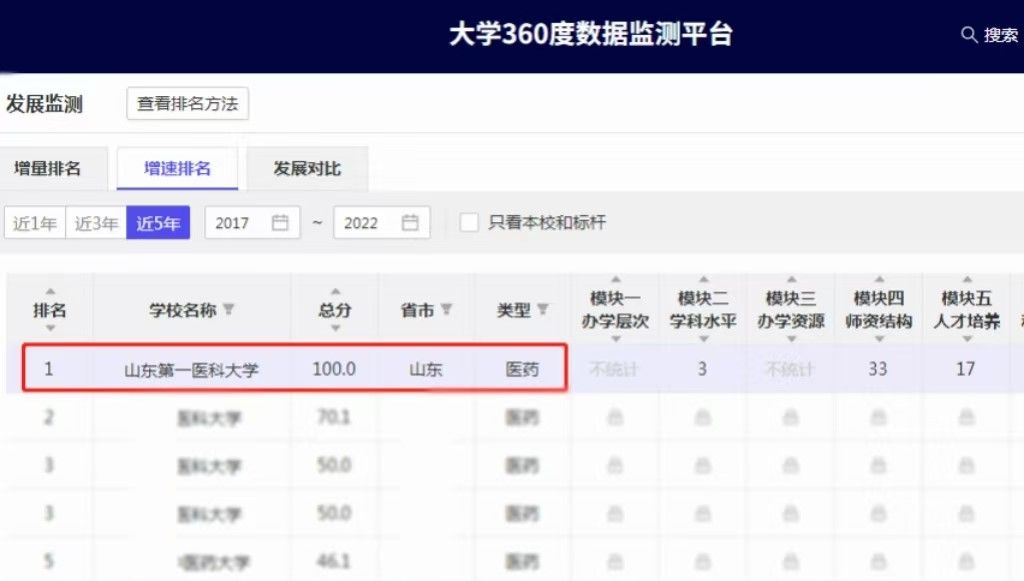Switch to the 增量排名 tab
This screenshot has height=581, width=1024.
47,169
